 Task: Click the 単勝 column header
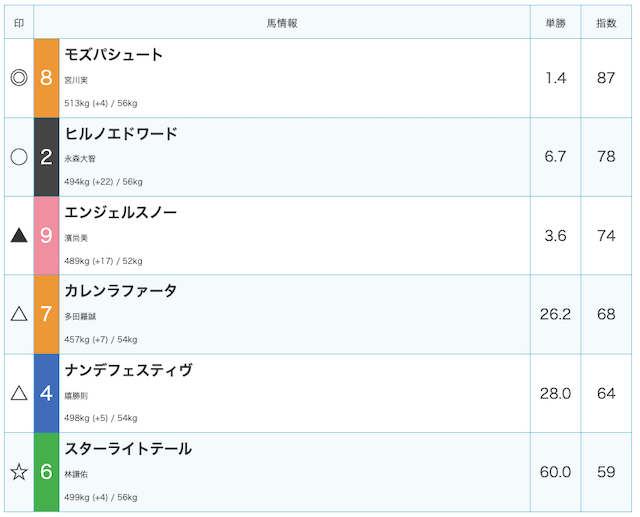tap(555, 23)
